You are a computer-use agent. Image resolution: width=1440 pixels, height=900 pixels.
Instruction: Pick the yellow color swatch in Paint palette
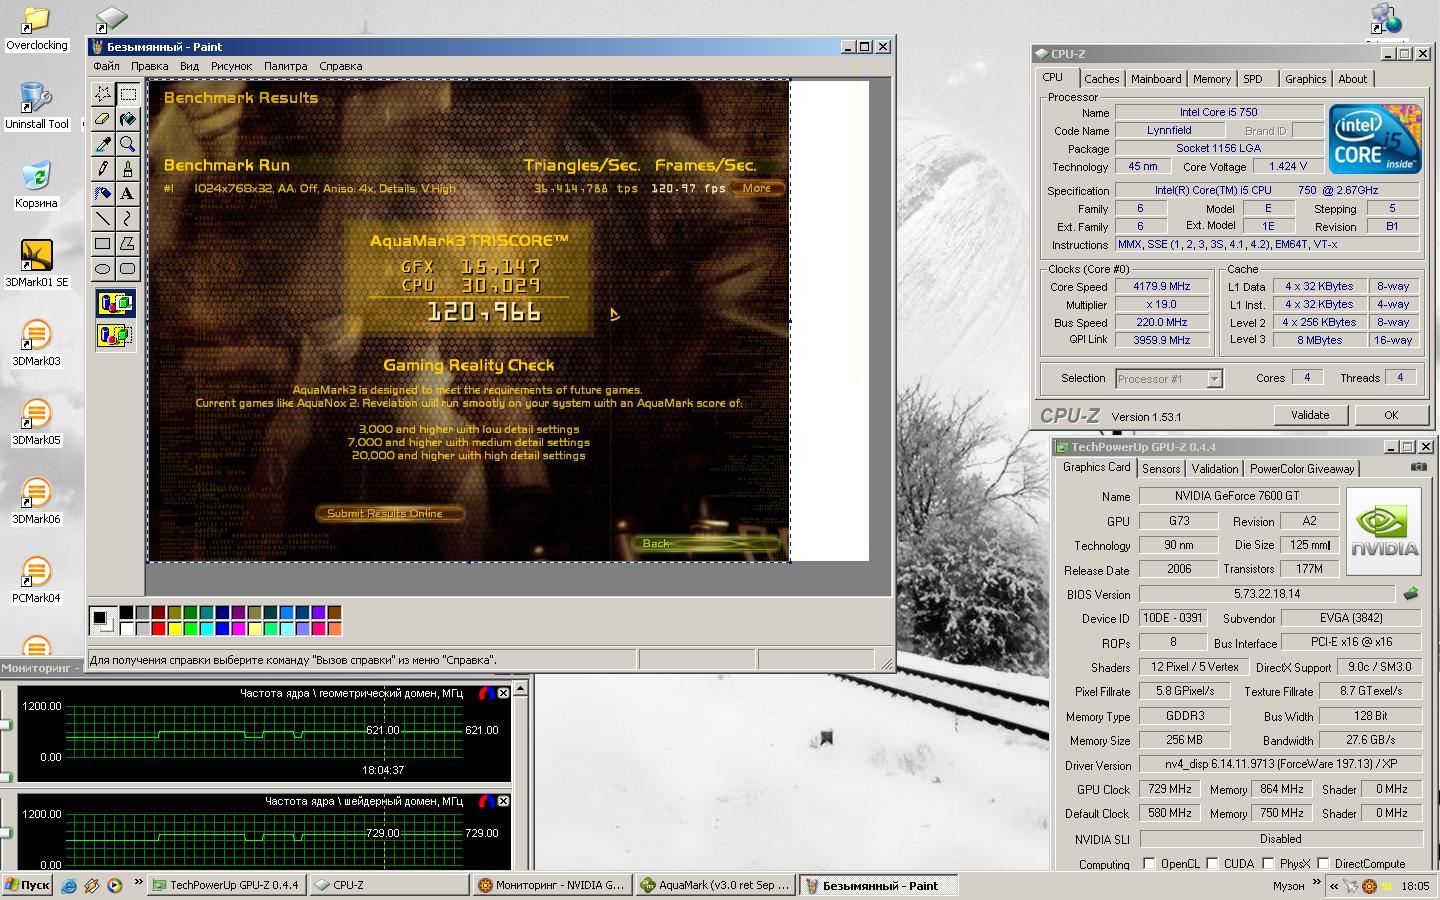point(174,629)
